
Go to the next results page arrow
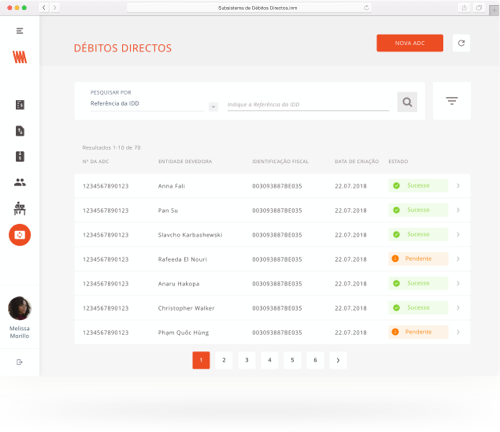point(338,360)
